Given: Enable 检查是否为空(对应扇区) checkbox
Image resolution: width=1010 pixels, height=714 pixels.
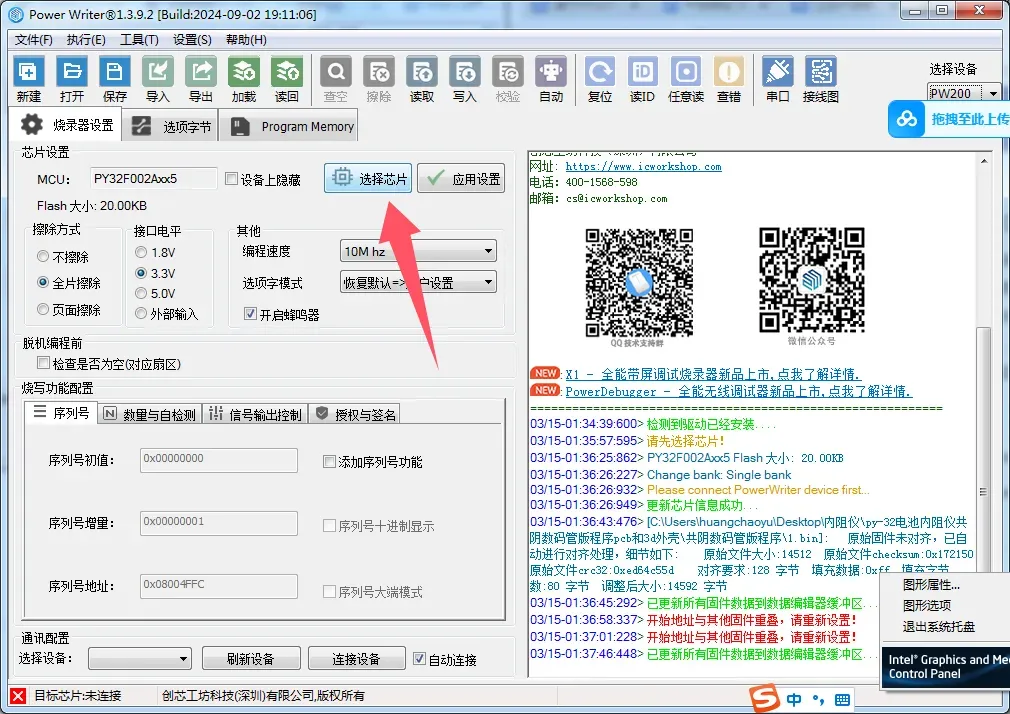Looking at the screenshot, I should [43, 363].
